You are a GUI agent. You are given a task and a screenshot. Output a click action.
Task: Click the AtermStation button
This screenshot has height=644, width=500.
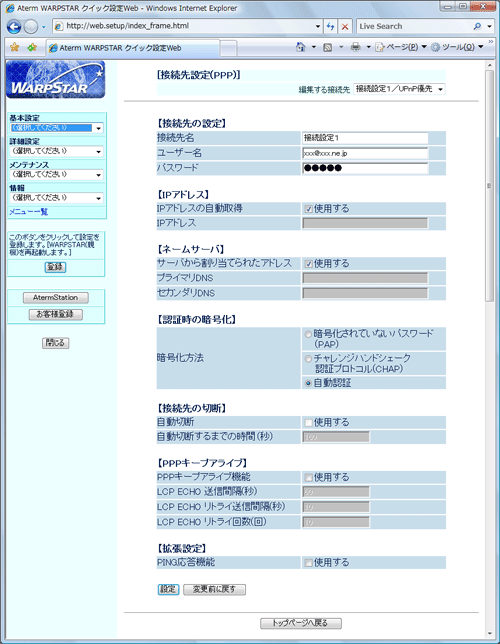(x=55, y=297)
